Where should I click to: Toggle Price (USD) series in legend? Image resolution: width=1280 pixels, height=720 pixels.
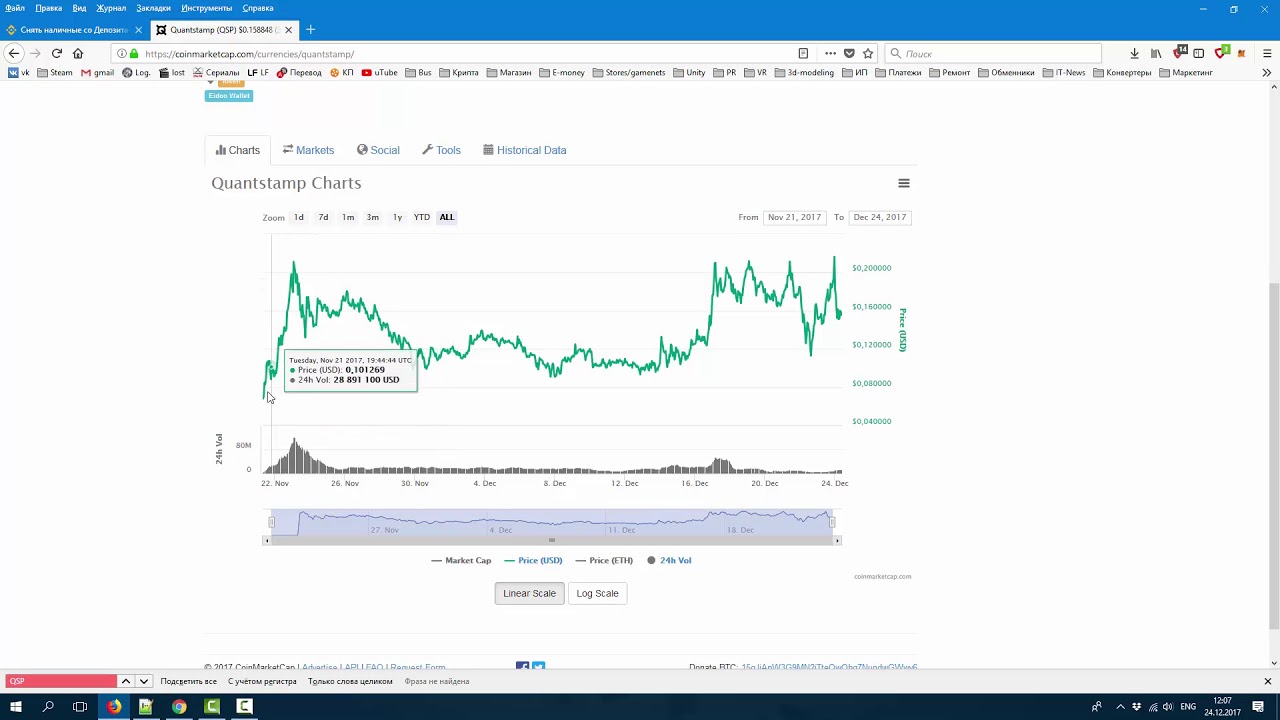[x=533, y=560]
